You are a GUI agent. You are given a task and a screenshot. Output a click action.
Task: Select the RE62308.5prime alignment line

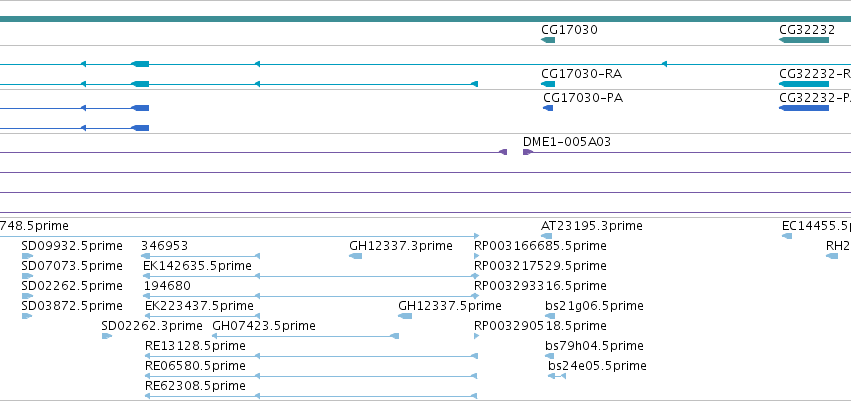(x=311, y=396)
